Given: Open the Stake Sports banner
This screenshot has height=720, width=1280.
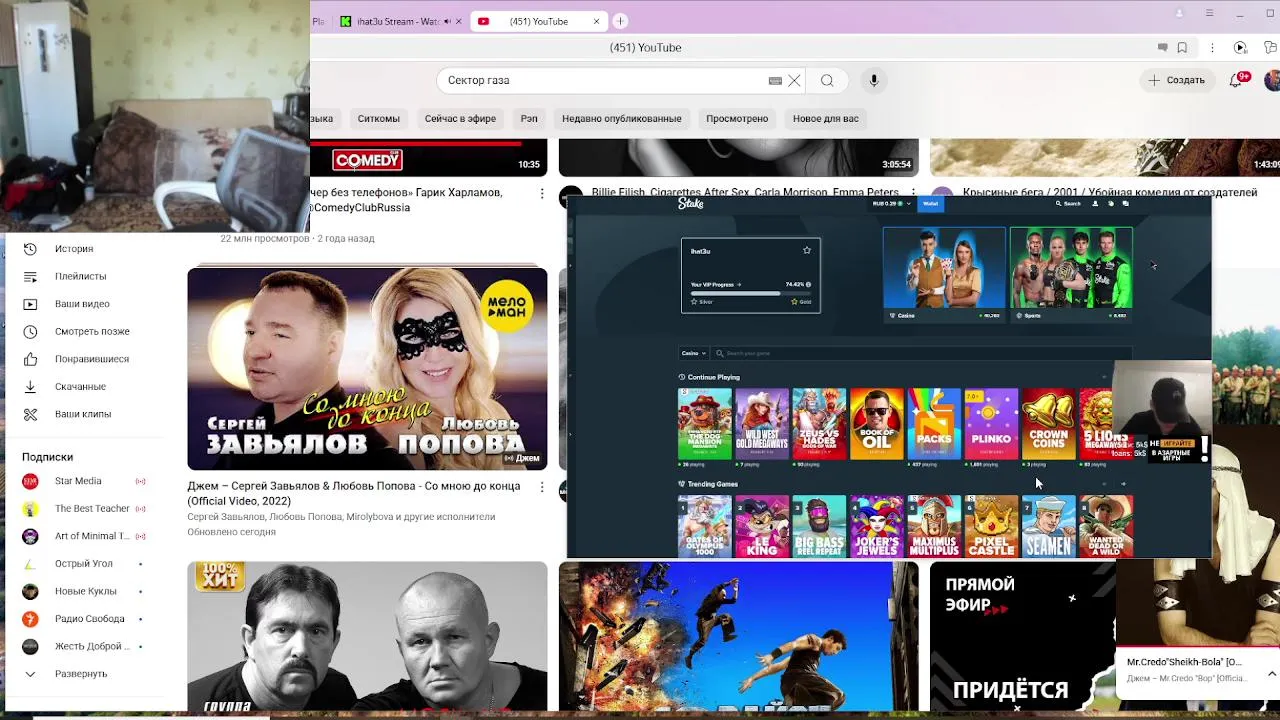Looking at the screenshot, I should coord(1071,274).
